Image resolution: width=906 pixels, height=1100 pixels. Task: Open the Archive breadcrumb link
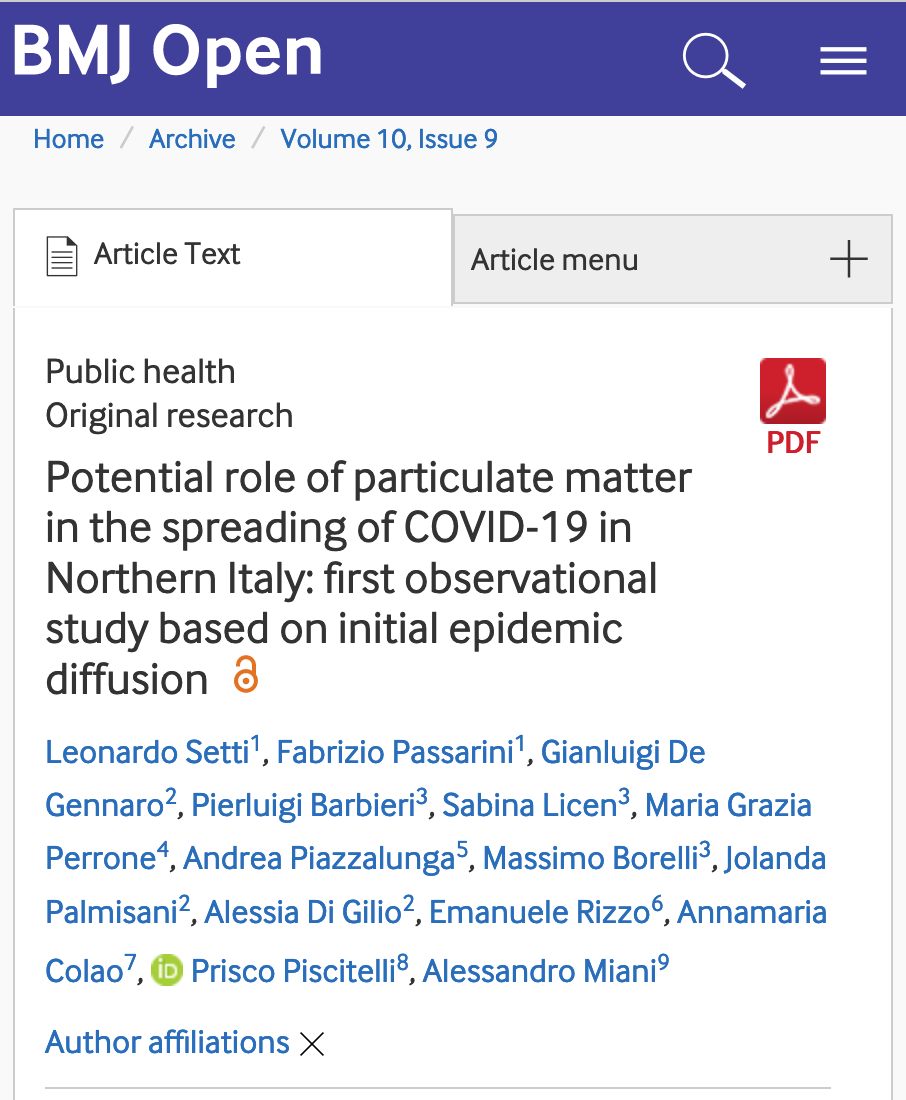click(x=192, y=139)
